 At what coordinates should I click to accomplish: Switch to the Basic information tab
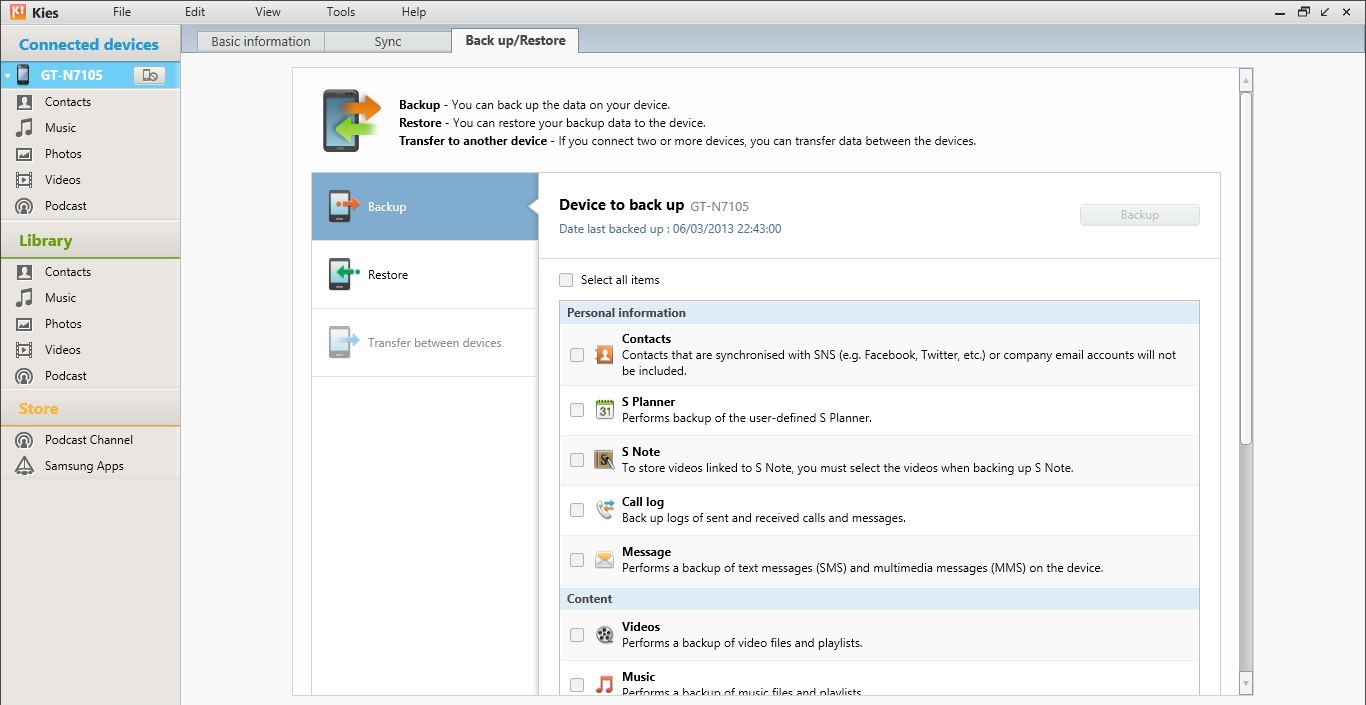[x=261, y=41]
